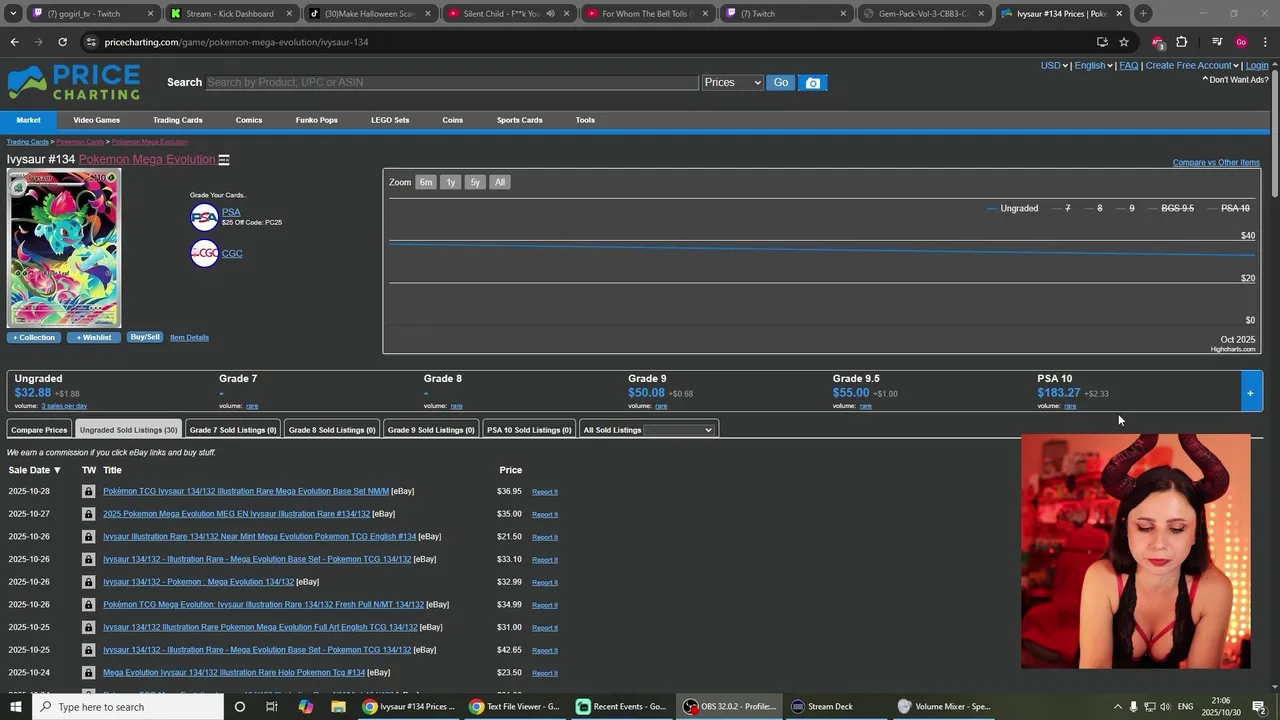Open a new browser tab with plus

1143,14
